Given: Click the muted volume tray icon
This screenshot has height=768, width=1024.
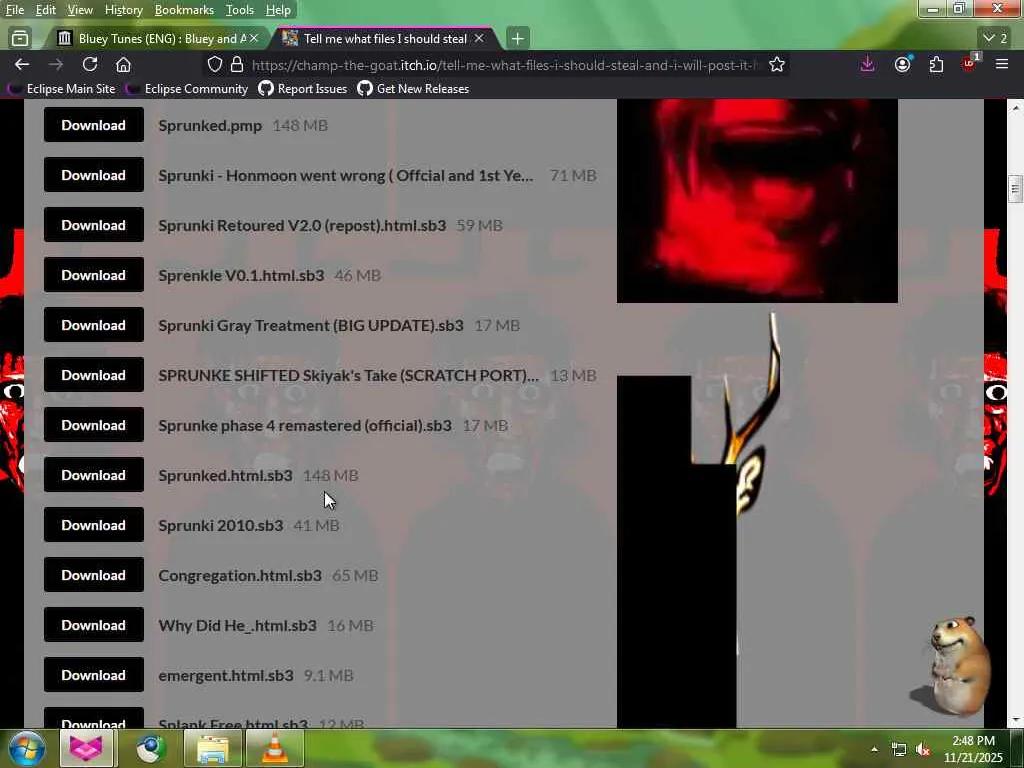Looking at the screenshot, I should point(923,750).
